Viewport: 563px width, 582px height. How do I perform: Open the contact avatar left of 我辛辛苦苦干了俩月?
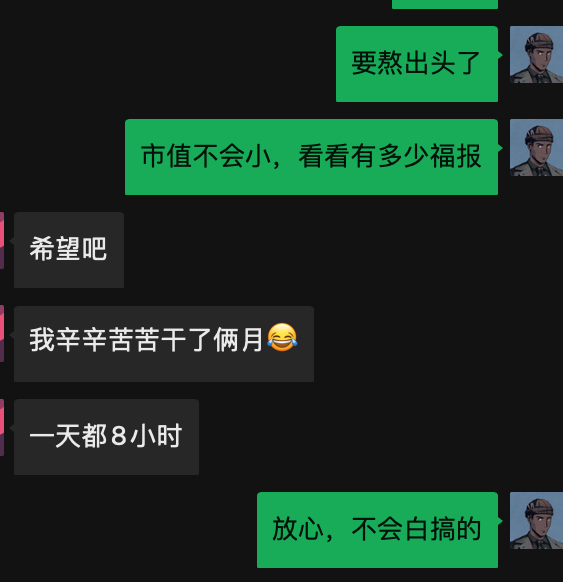coord(2,333)
